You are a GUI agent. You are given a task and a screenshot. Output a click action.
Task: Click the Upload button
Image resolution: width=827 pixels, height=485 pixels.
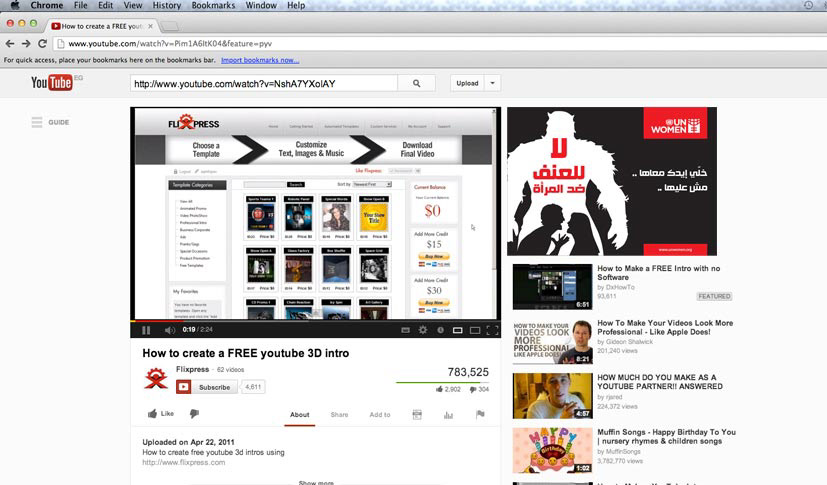[467, 83]
